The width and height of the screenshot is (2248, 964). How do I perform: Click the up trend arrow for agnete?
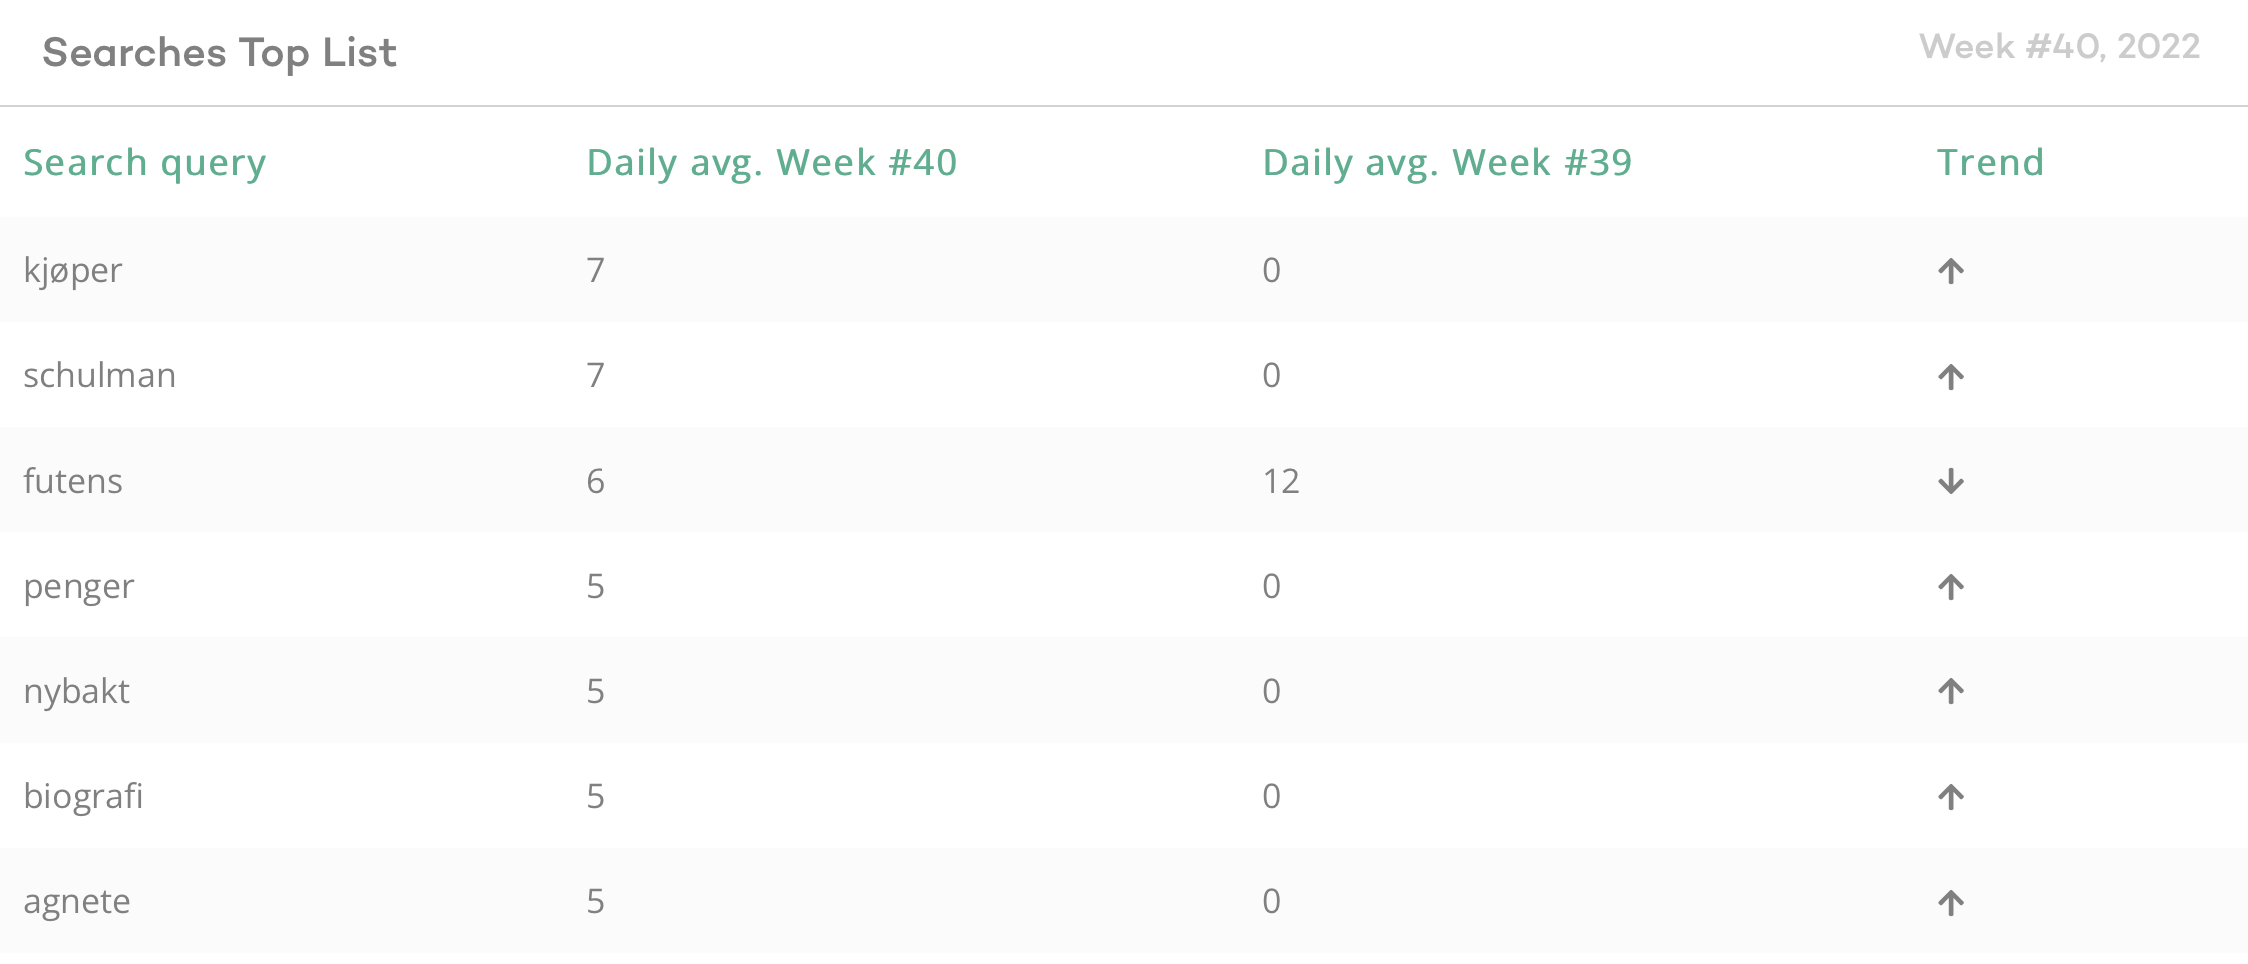click(x=1950, y=903)
